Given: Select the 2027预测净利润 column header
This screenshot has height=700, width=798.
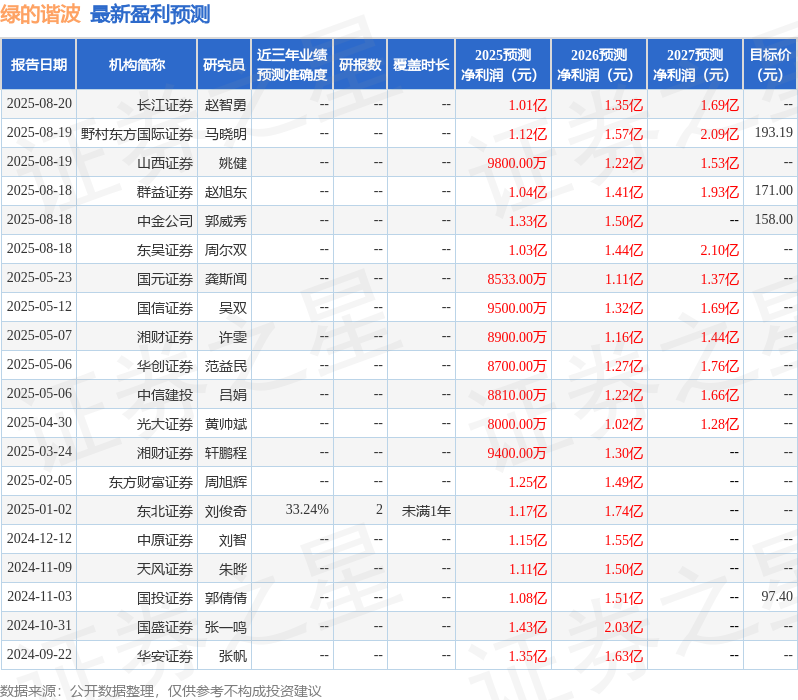Looking at the screenshot, I should (695, 65).
